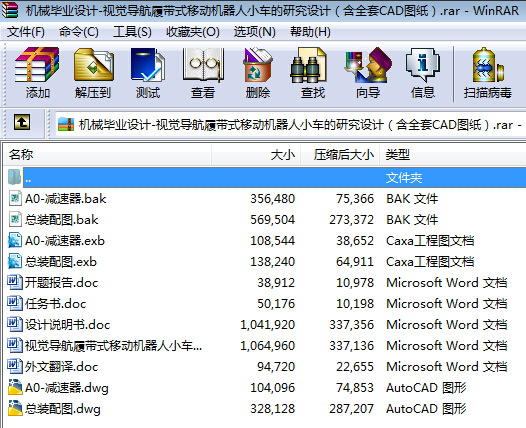Image resolution: width=526 pixels, height=428 pixels.
Task: Click the WinRAR title bar books icon
Action: tap(10, 10)
